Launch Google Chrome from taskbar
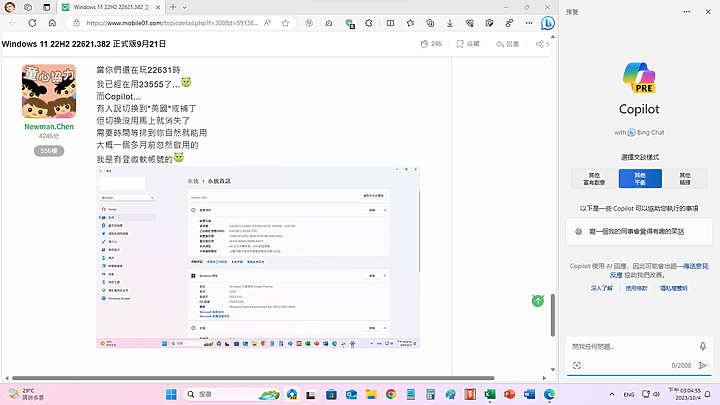Screen dimensions: 720x405 (x=391, y=394)
